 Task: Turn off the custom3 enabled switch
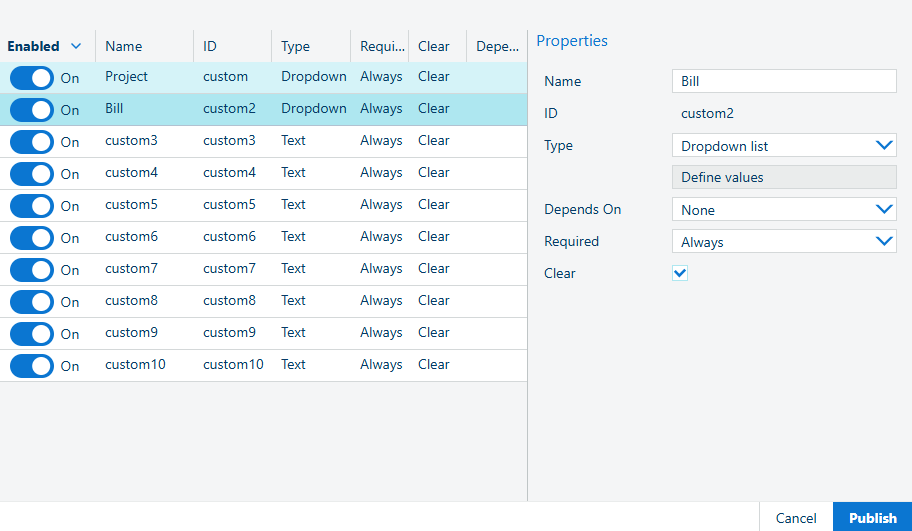click(x=31, y=142)
